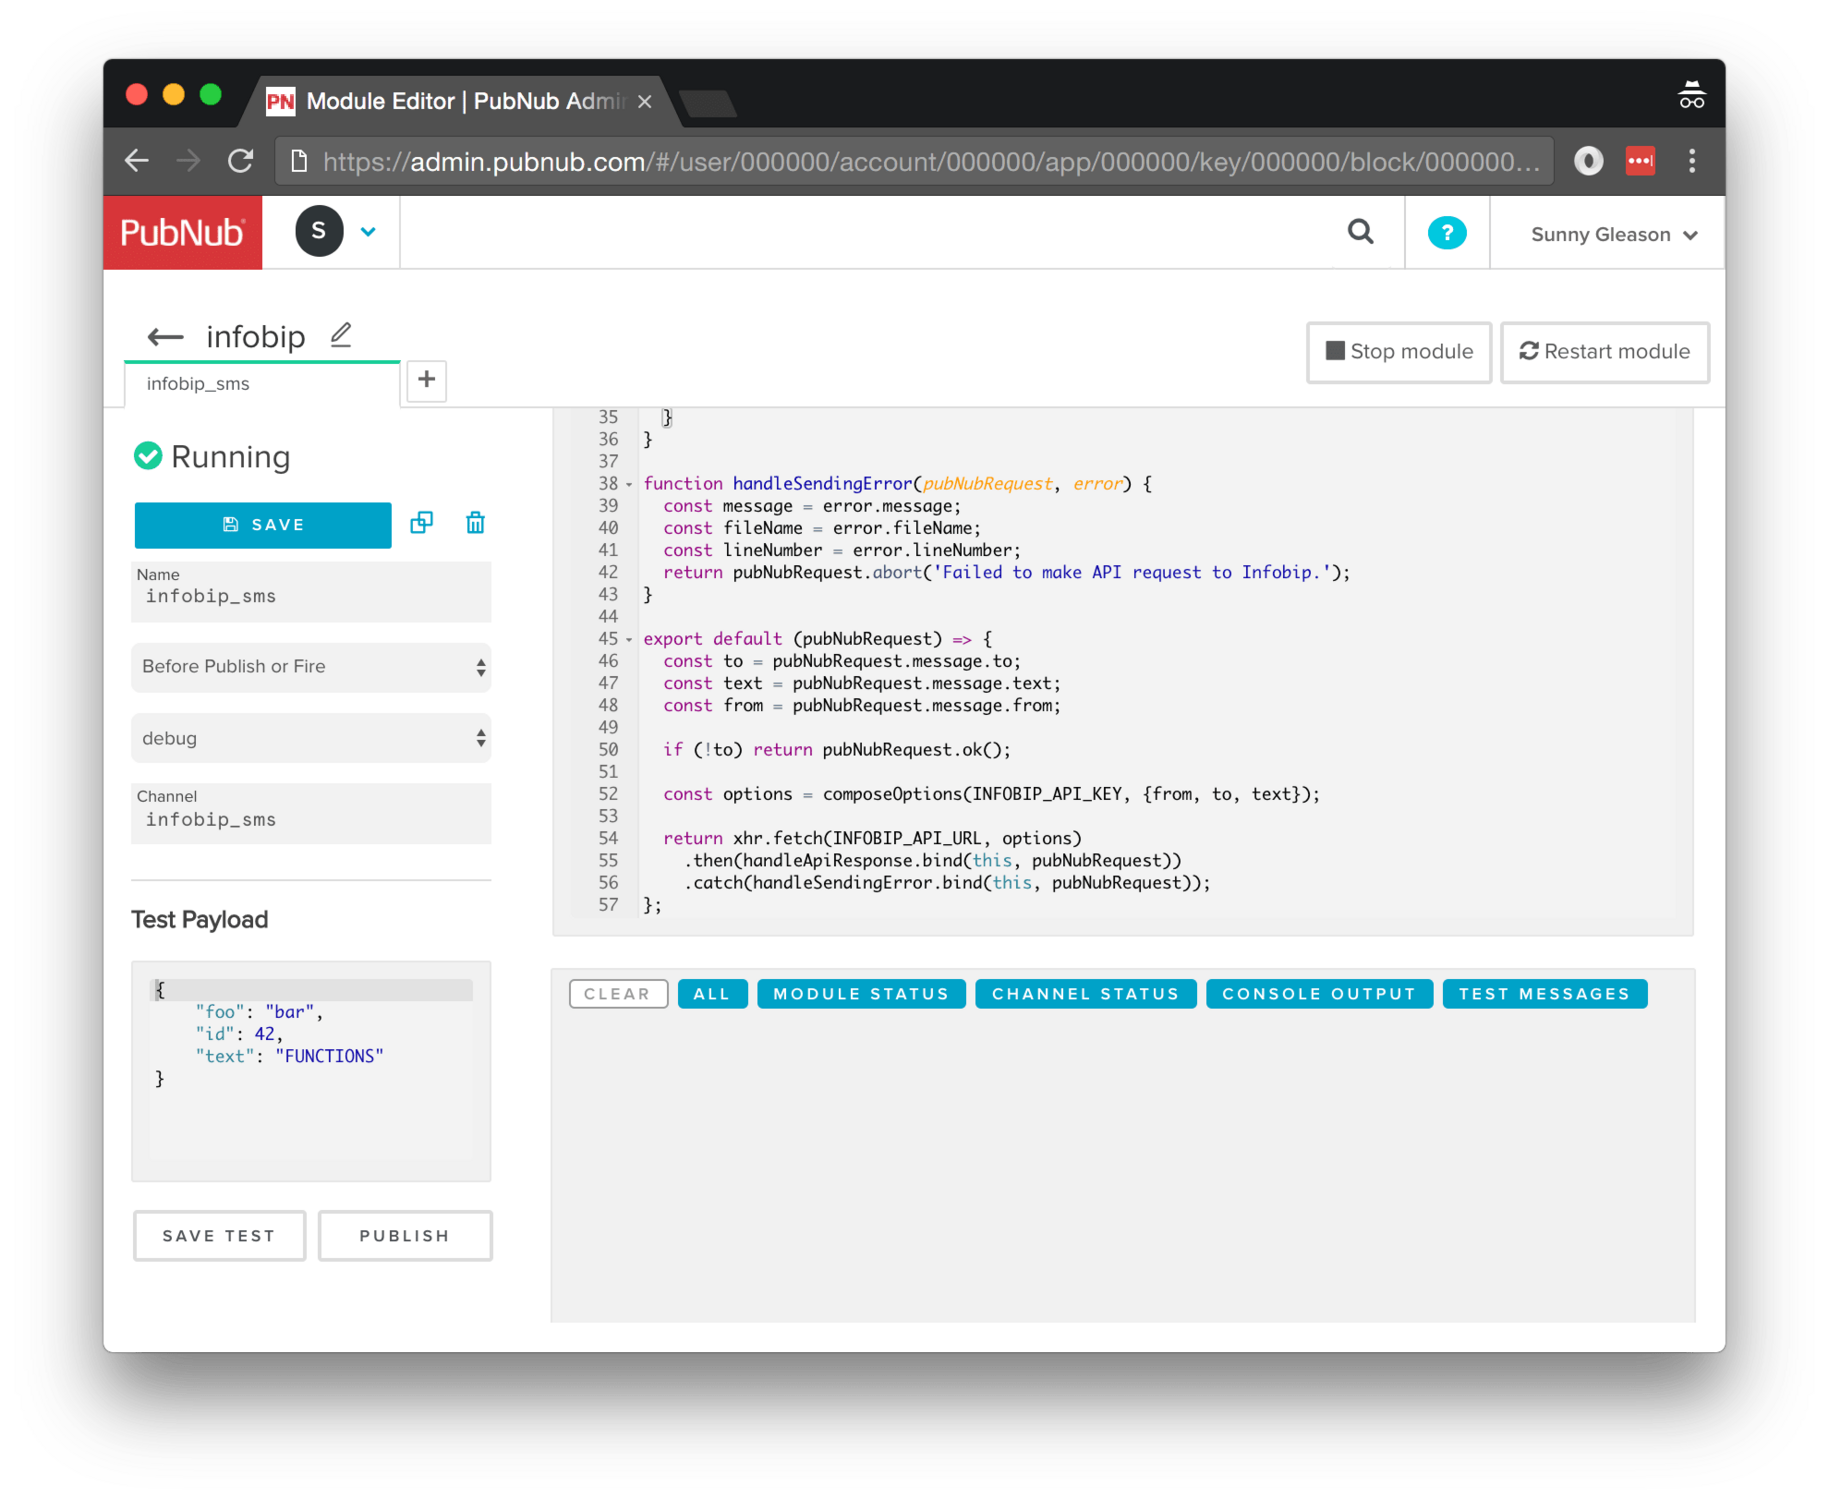Image resolution: width=1829 pixels, height=1500 pixels.
Task: Click the trash delete icon
Action: 475,523
